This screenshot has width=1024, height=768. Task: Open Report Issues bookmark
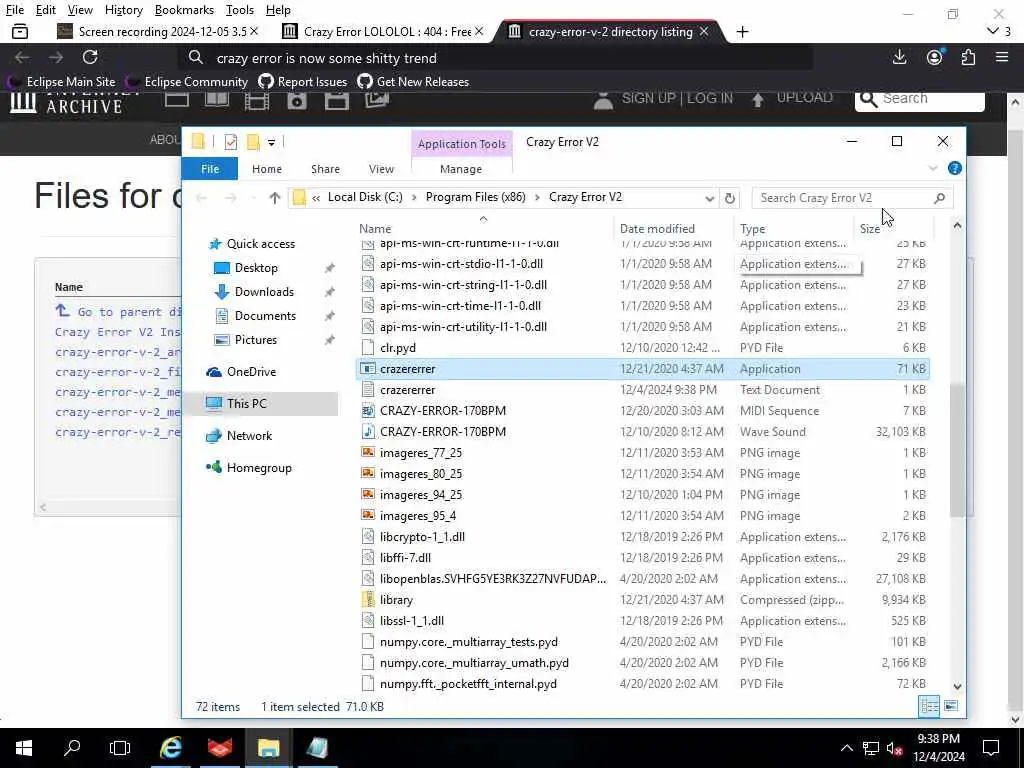(303, 82)
